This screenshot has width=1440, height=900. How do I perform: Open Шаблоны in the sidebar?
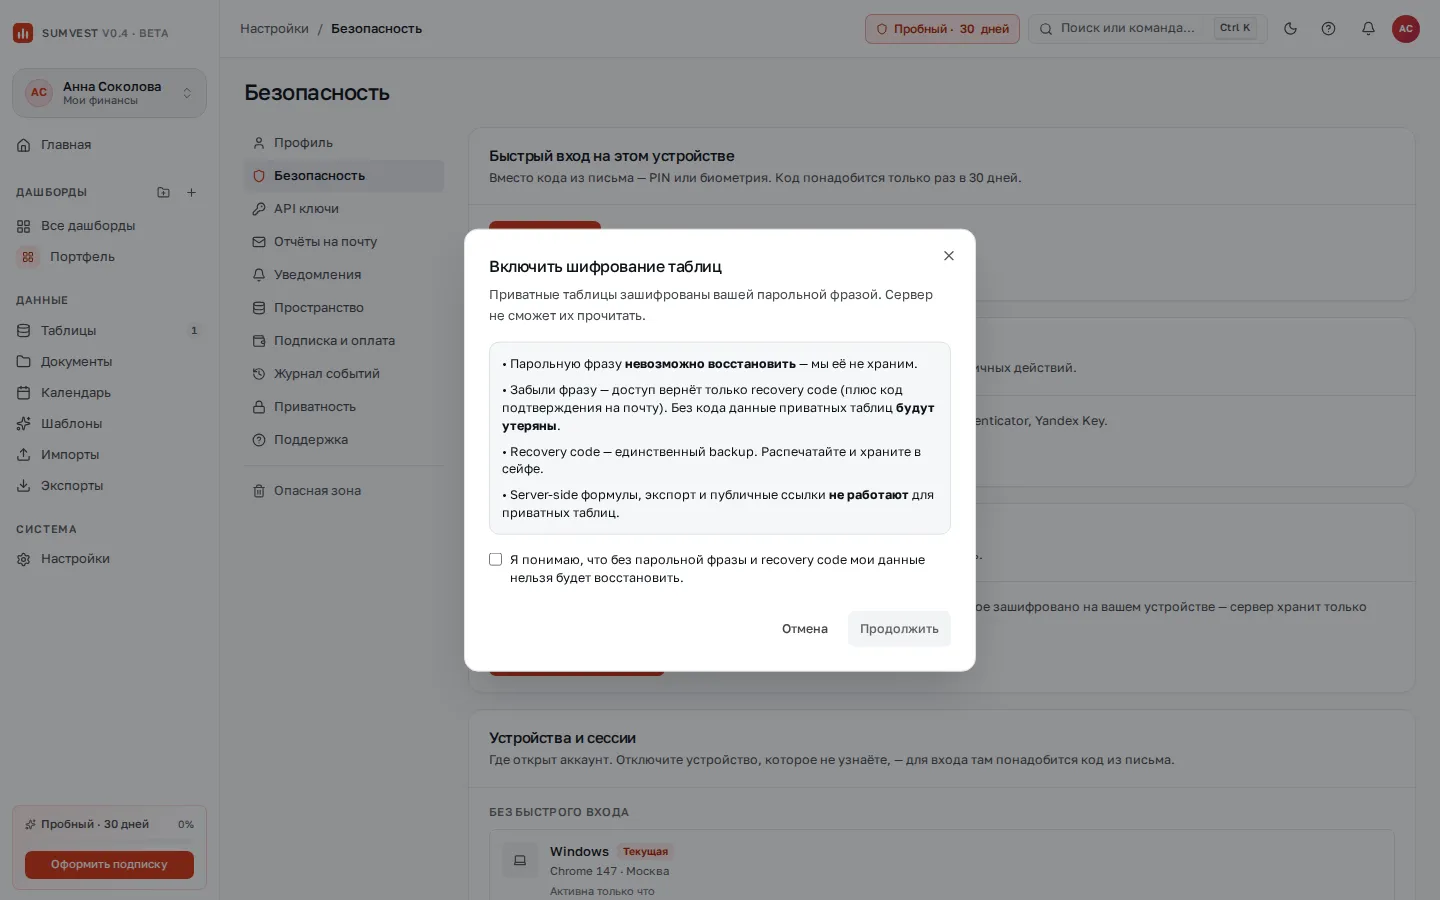[x=109, y=424]
